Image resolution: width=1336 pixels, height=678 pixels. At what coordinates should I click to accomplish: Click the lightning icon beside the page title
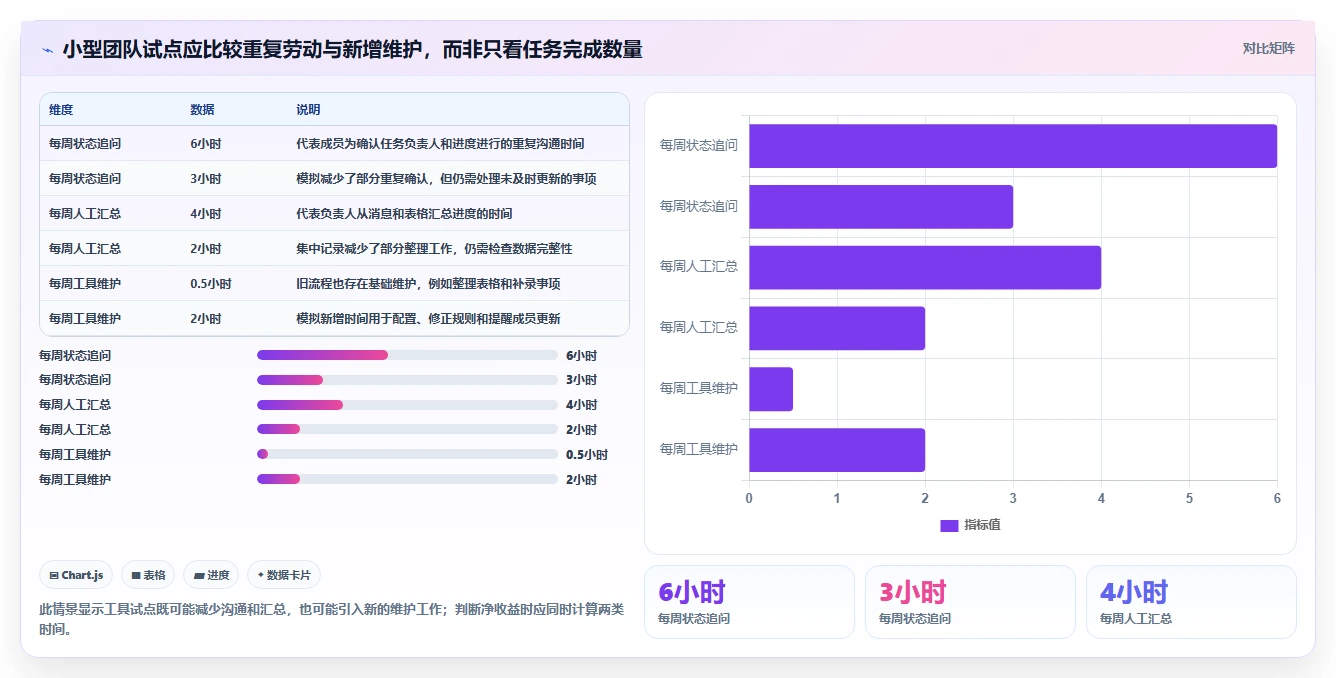coord(47,49)
